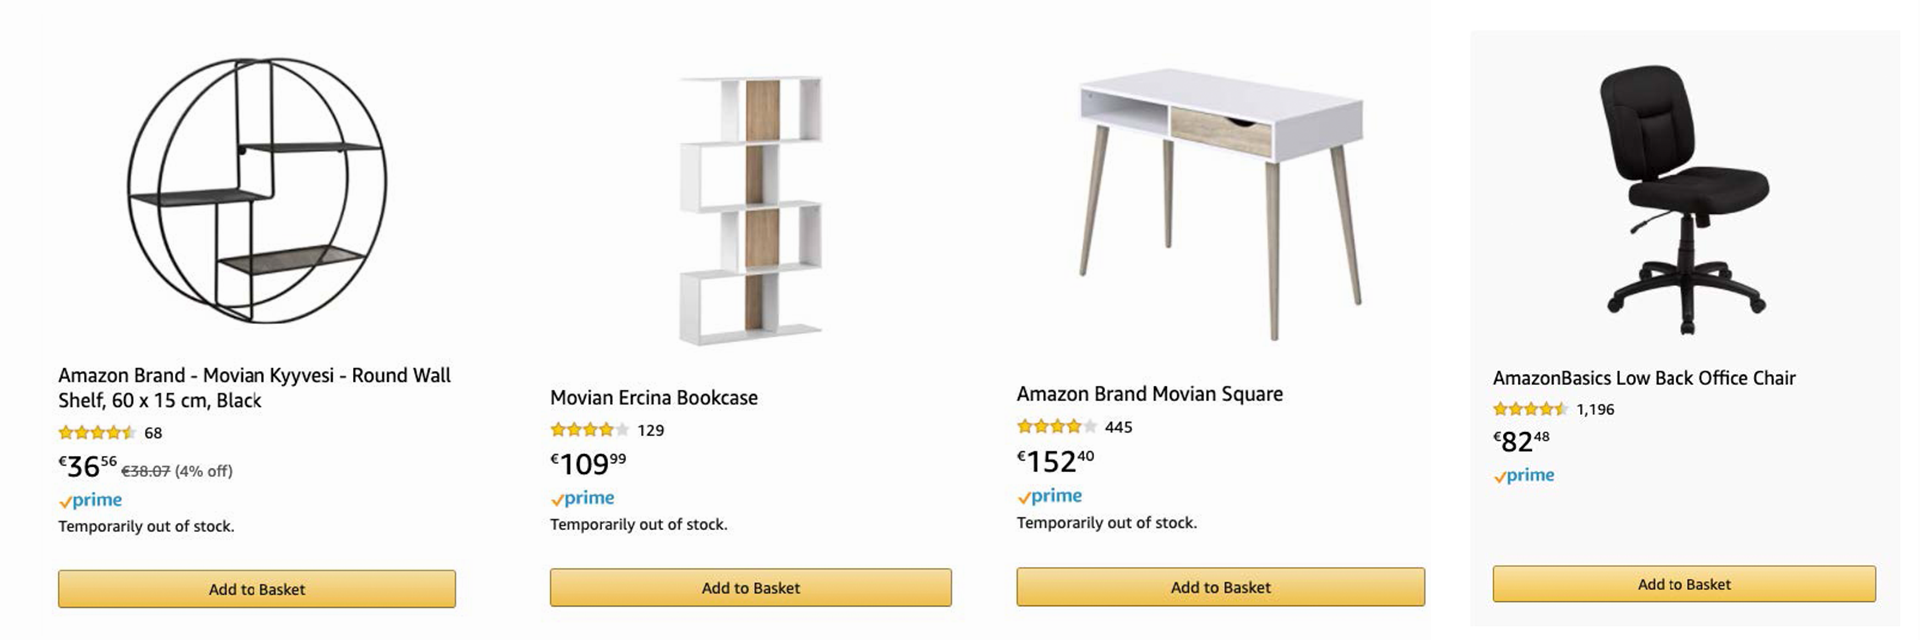The width and height of the screenshot is (1920, 640).
Task: Click the Prime badge under the €82.48 price
Action: pos(1524,476)
